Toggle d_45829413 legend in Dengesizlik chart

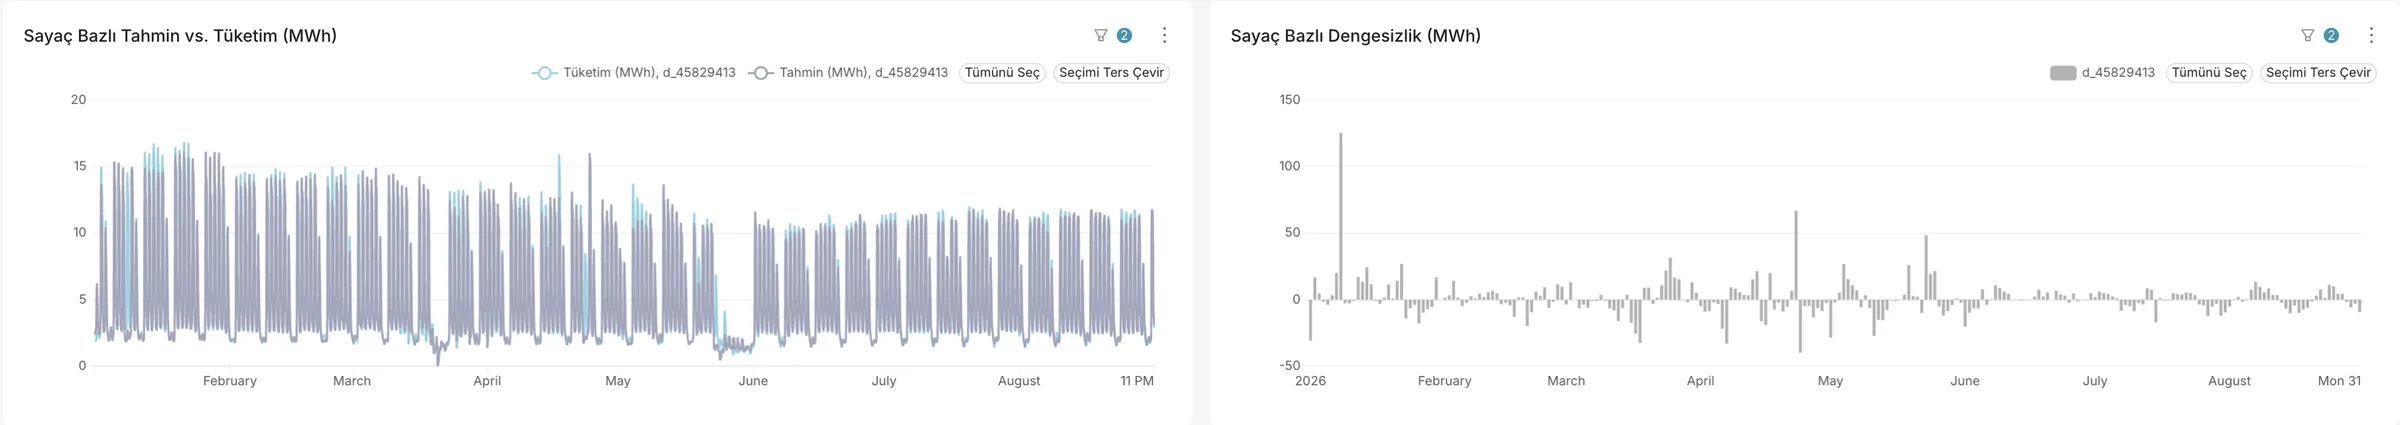[2102, 73]
